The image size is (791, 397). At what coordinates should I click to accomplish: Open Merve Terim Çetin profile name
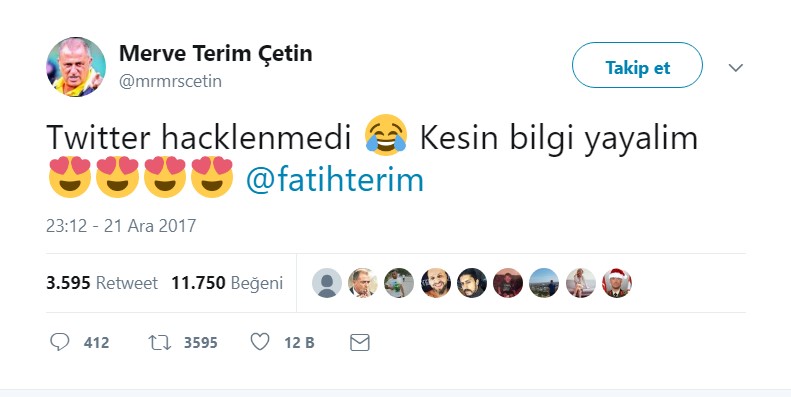215,53
